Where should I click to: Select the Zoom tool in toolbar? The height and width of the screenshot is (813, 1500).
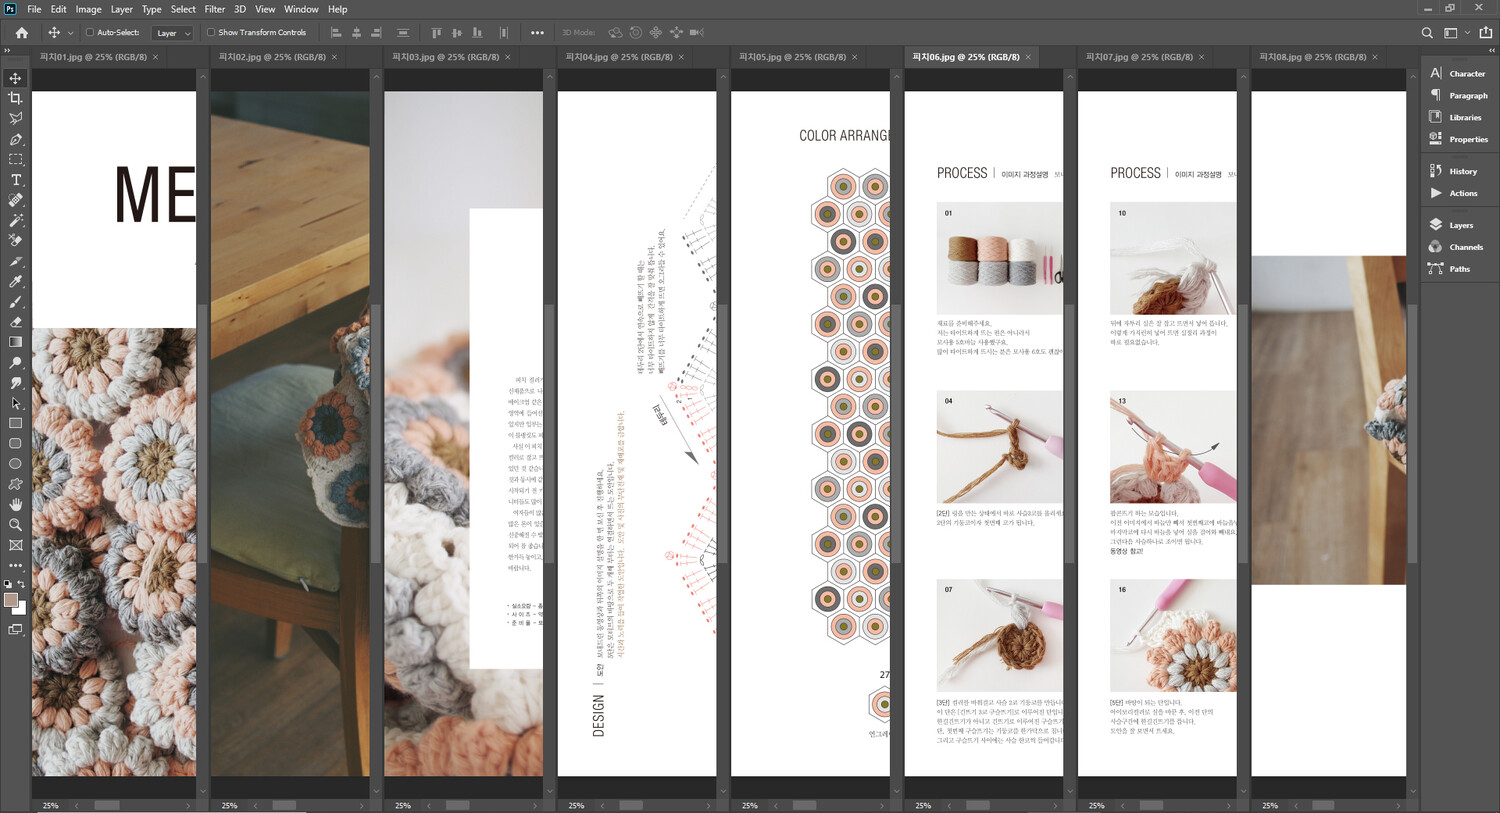pos(15,525)
